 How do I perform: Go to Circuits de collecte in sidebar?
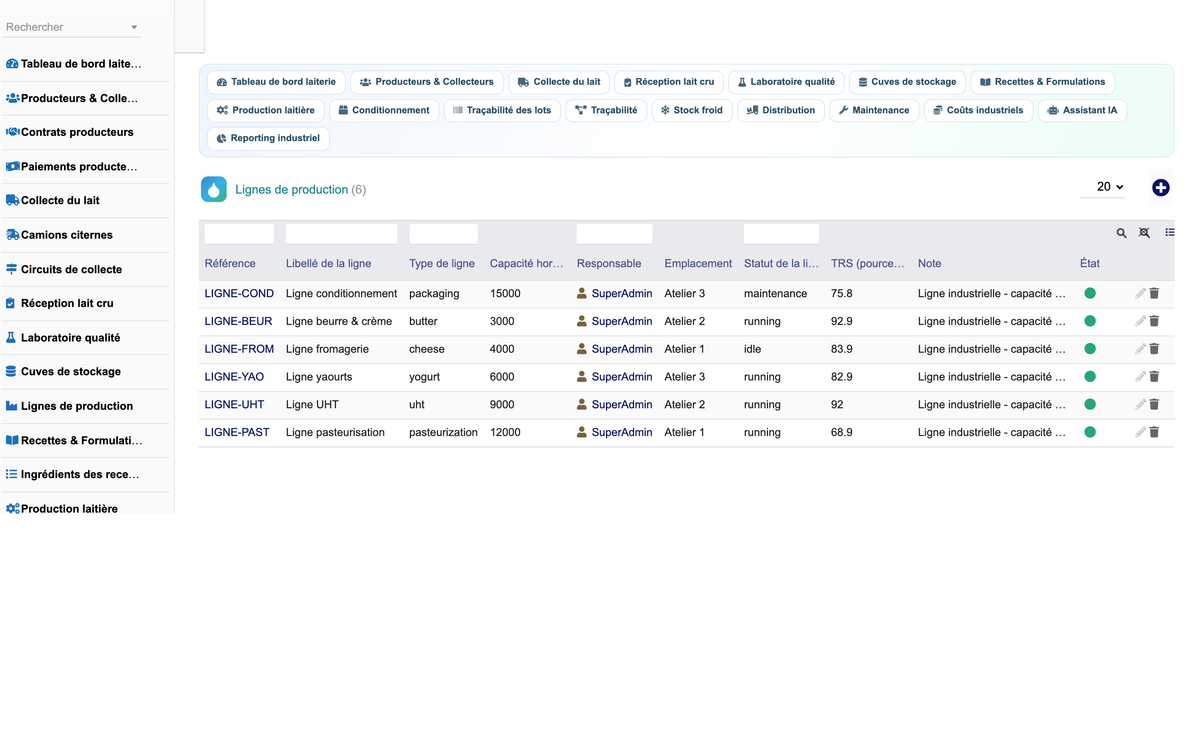point(71,269)
